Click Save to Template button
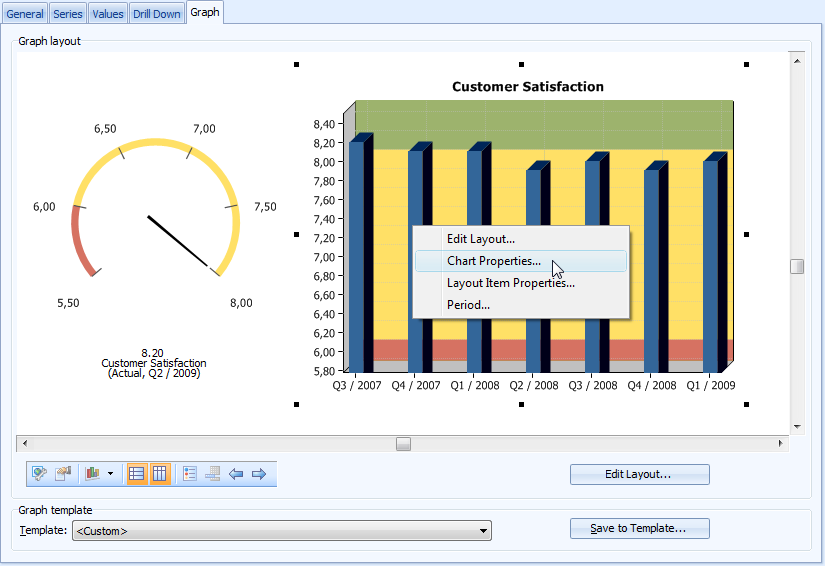825x566 pixels. coord(639,528)
